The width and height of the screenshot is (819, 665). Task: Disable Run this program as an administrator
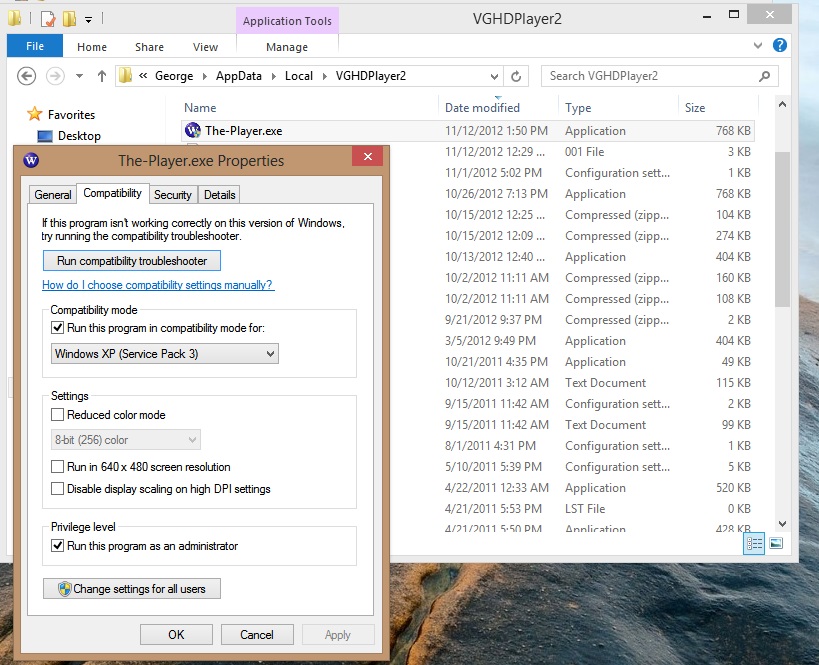(58, 546)
